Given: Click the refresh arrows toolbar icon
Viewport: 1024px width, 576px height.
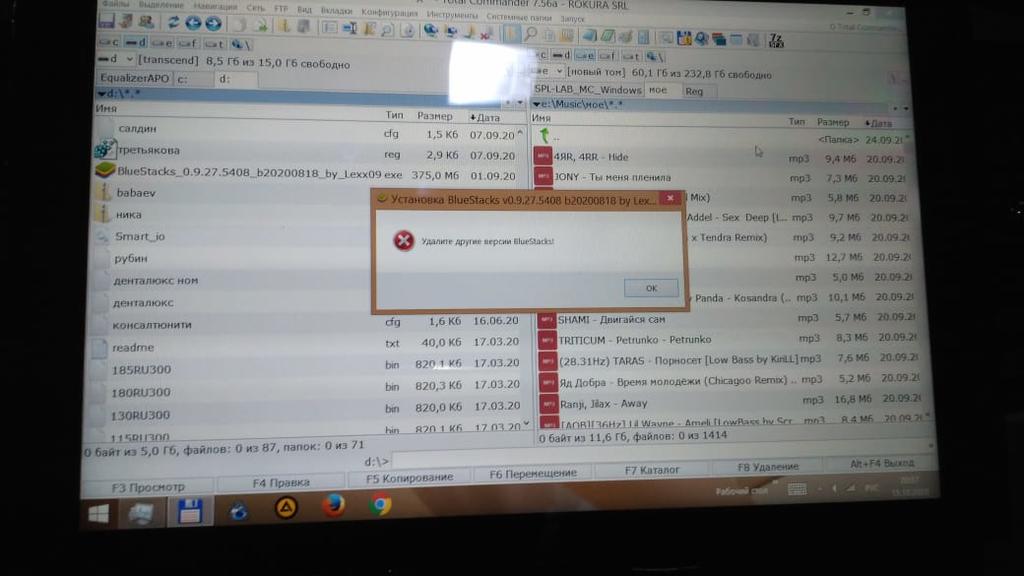Looking at the screenshot, I should pyautogui.click(x=174, y=23).
